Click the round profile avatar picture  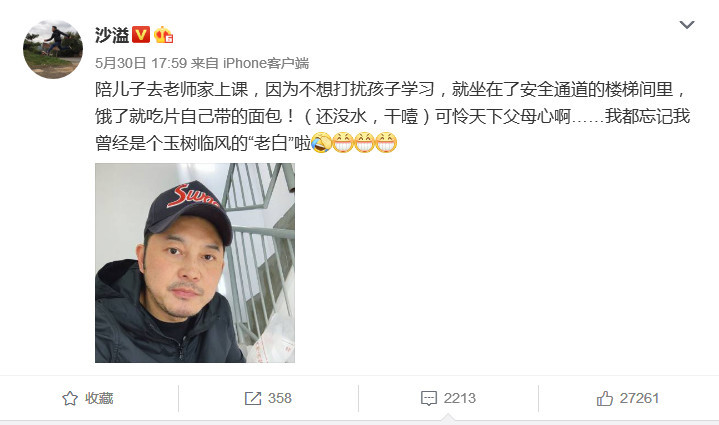click(x=53, y=49)
